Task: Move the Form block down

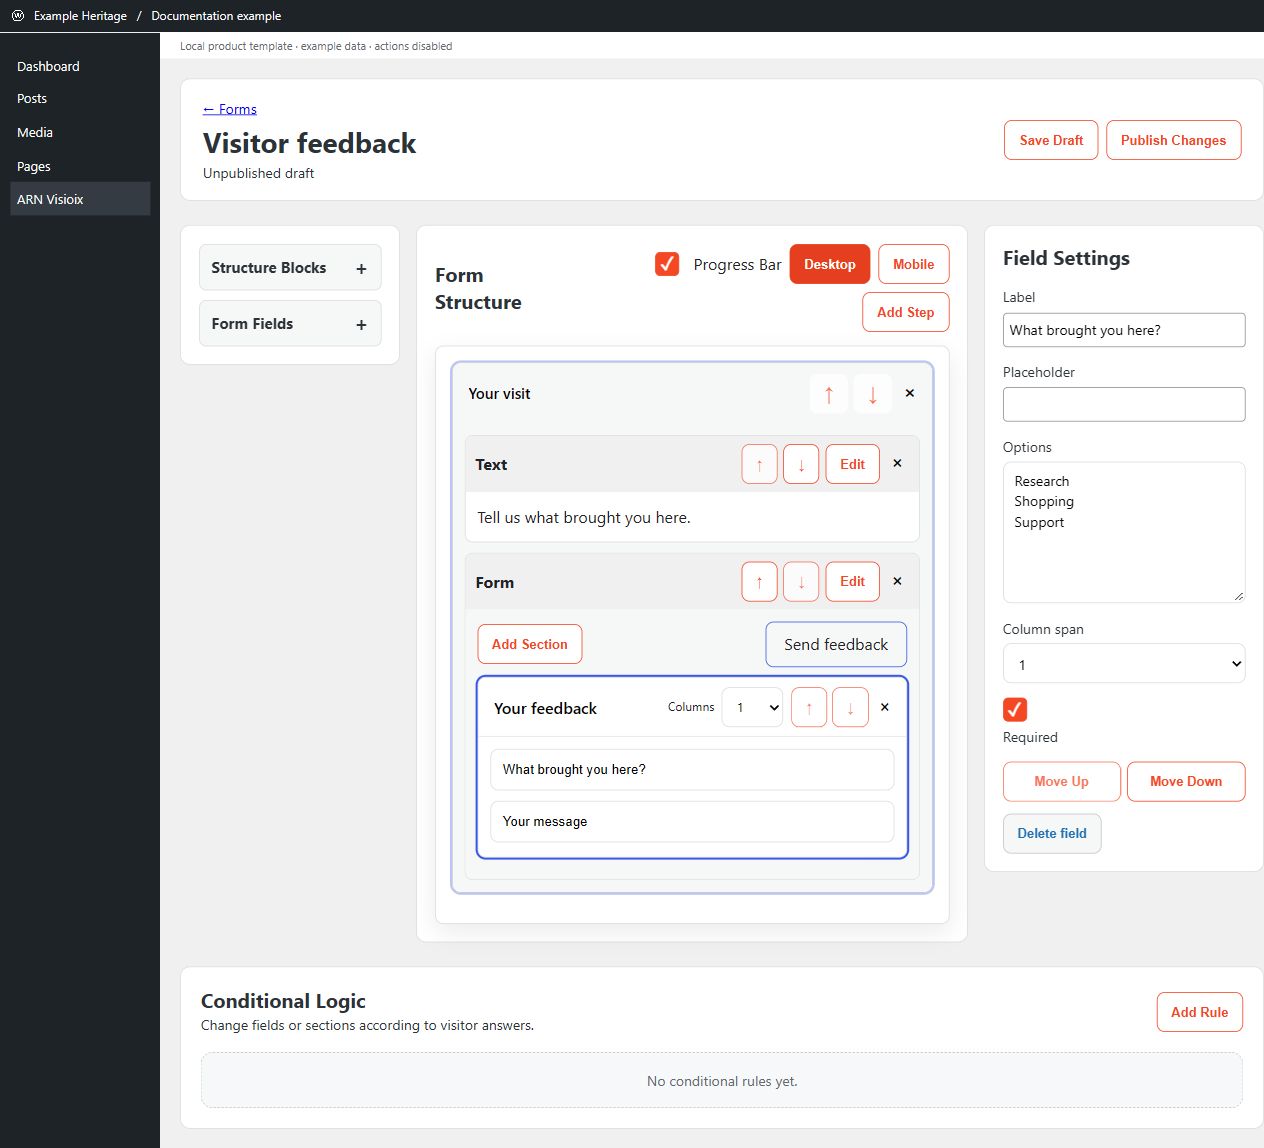Action: pyautogui.click(x=801, y=582)
